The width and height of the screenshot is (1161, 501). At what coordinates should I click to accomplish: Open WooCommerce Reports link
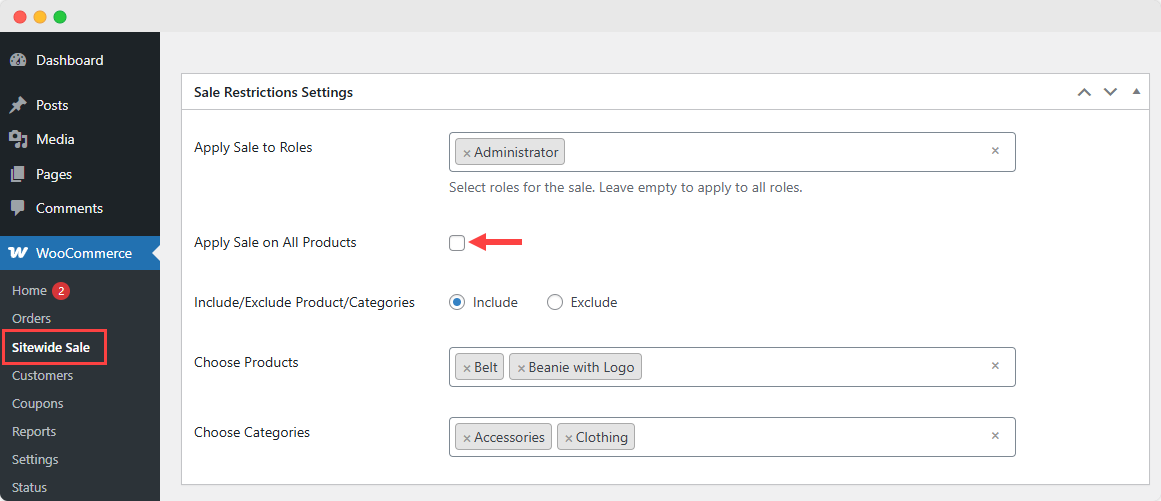pyautogui.click(x=34, y=431)
